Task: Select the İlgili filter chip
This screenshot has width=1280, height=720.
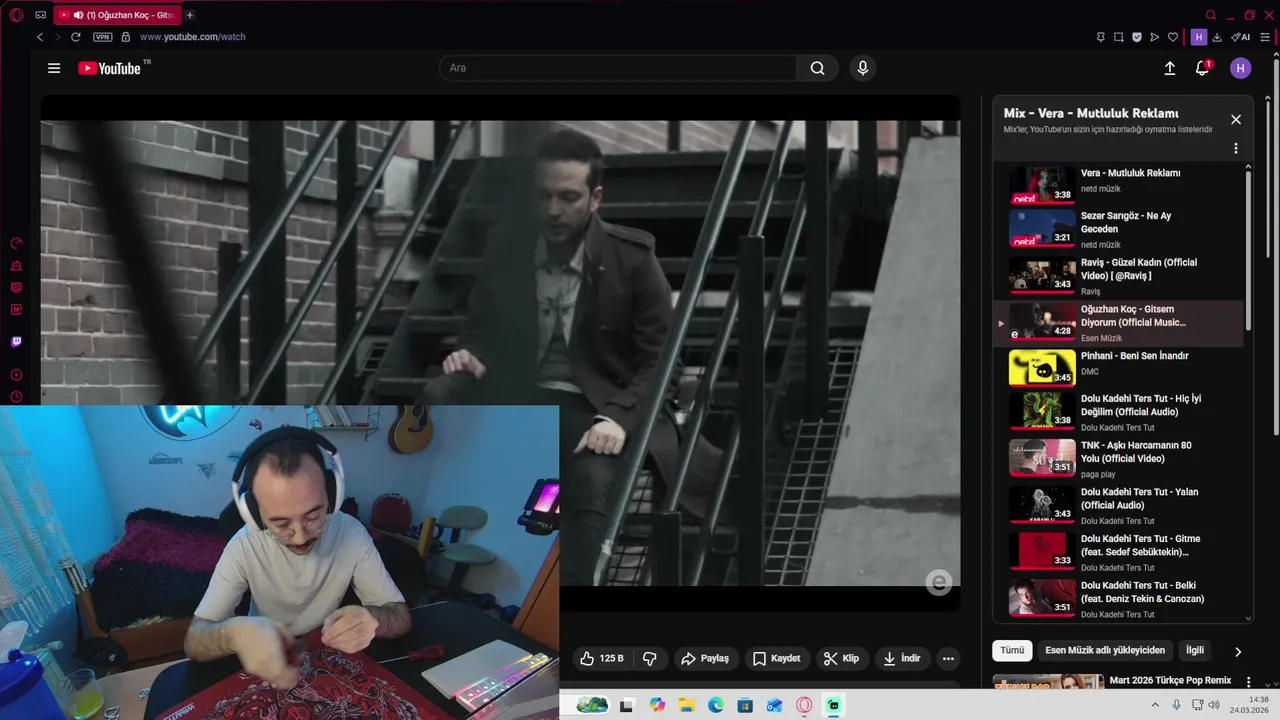Action: coord(1195,650)
